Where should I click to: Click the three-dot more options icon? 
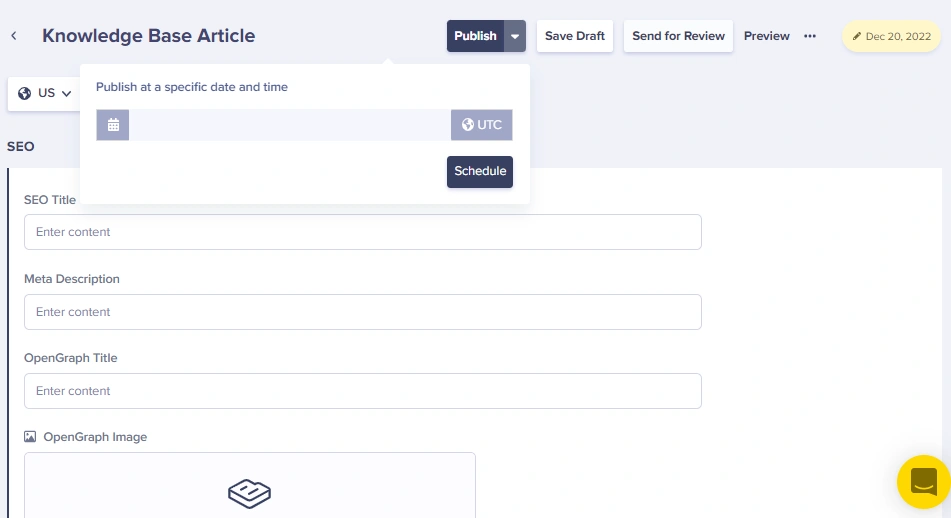coord(810,36)
